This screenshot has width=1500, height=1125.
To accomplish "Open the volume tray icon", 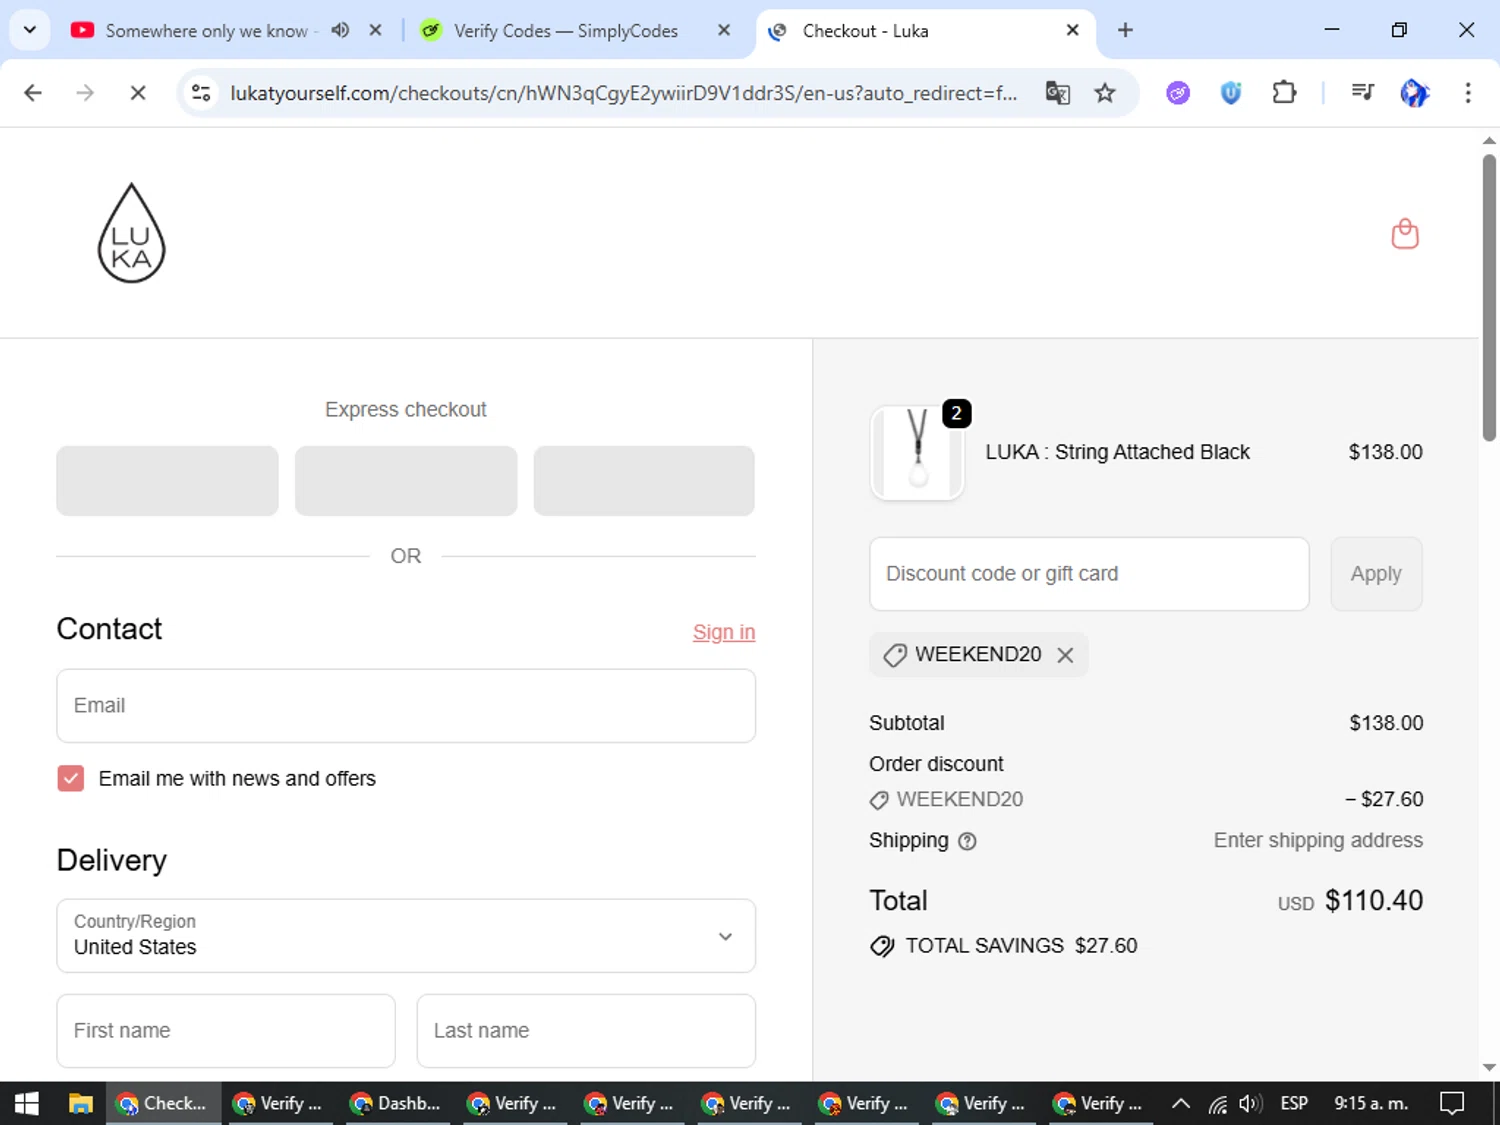I will [1250, 1104].
